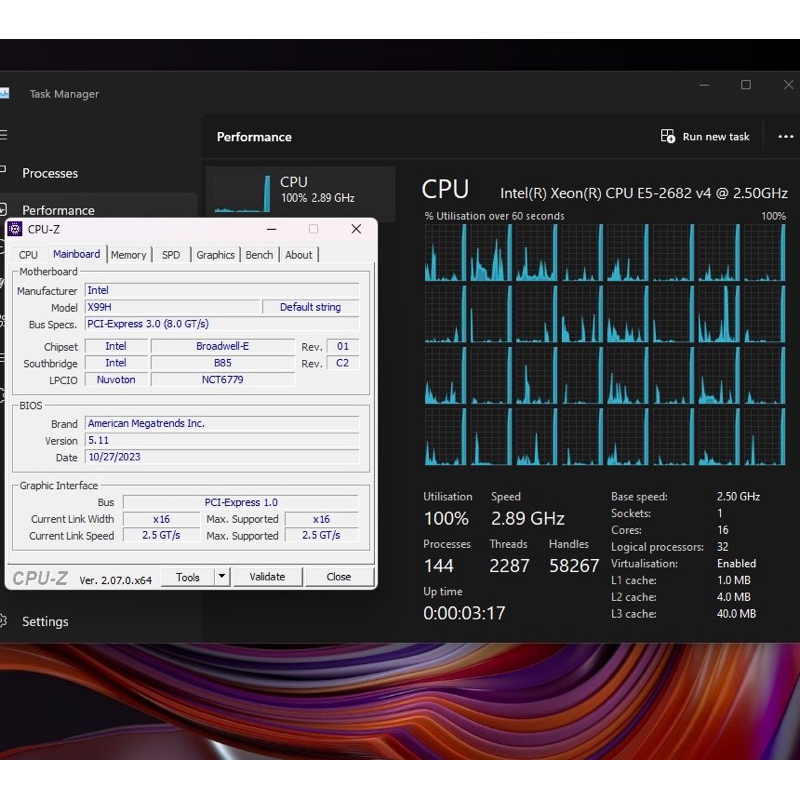The image size is (800, 800).
Task: Click the Nuvoton LPCIO vendor field
Action: tap(116, 380)
